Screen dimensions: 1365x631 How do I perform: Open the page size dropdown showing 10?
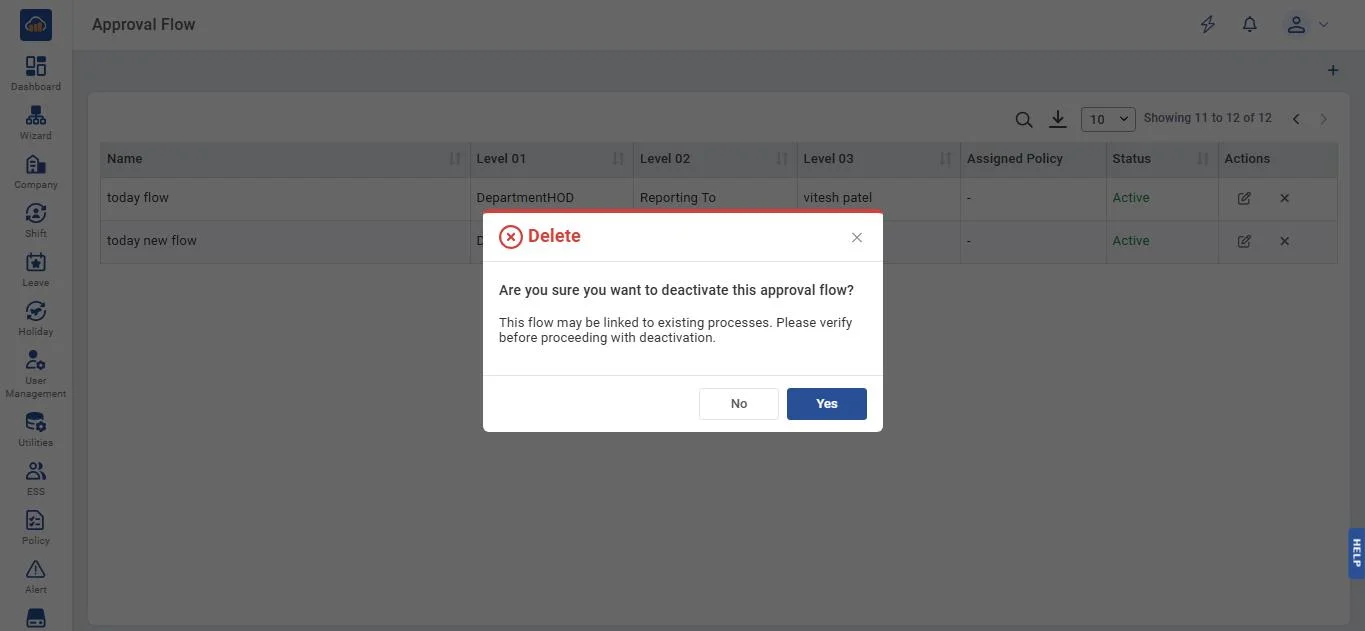pos(1107,119)
